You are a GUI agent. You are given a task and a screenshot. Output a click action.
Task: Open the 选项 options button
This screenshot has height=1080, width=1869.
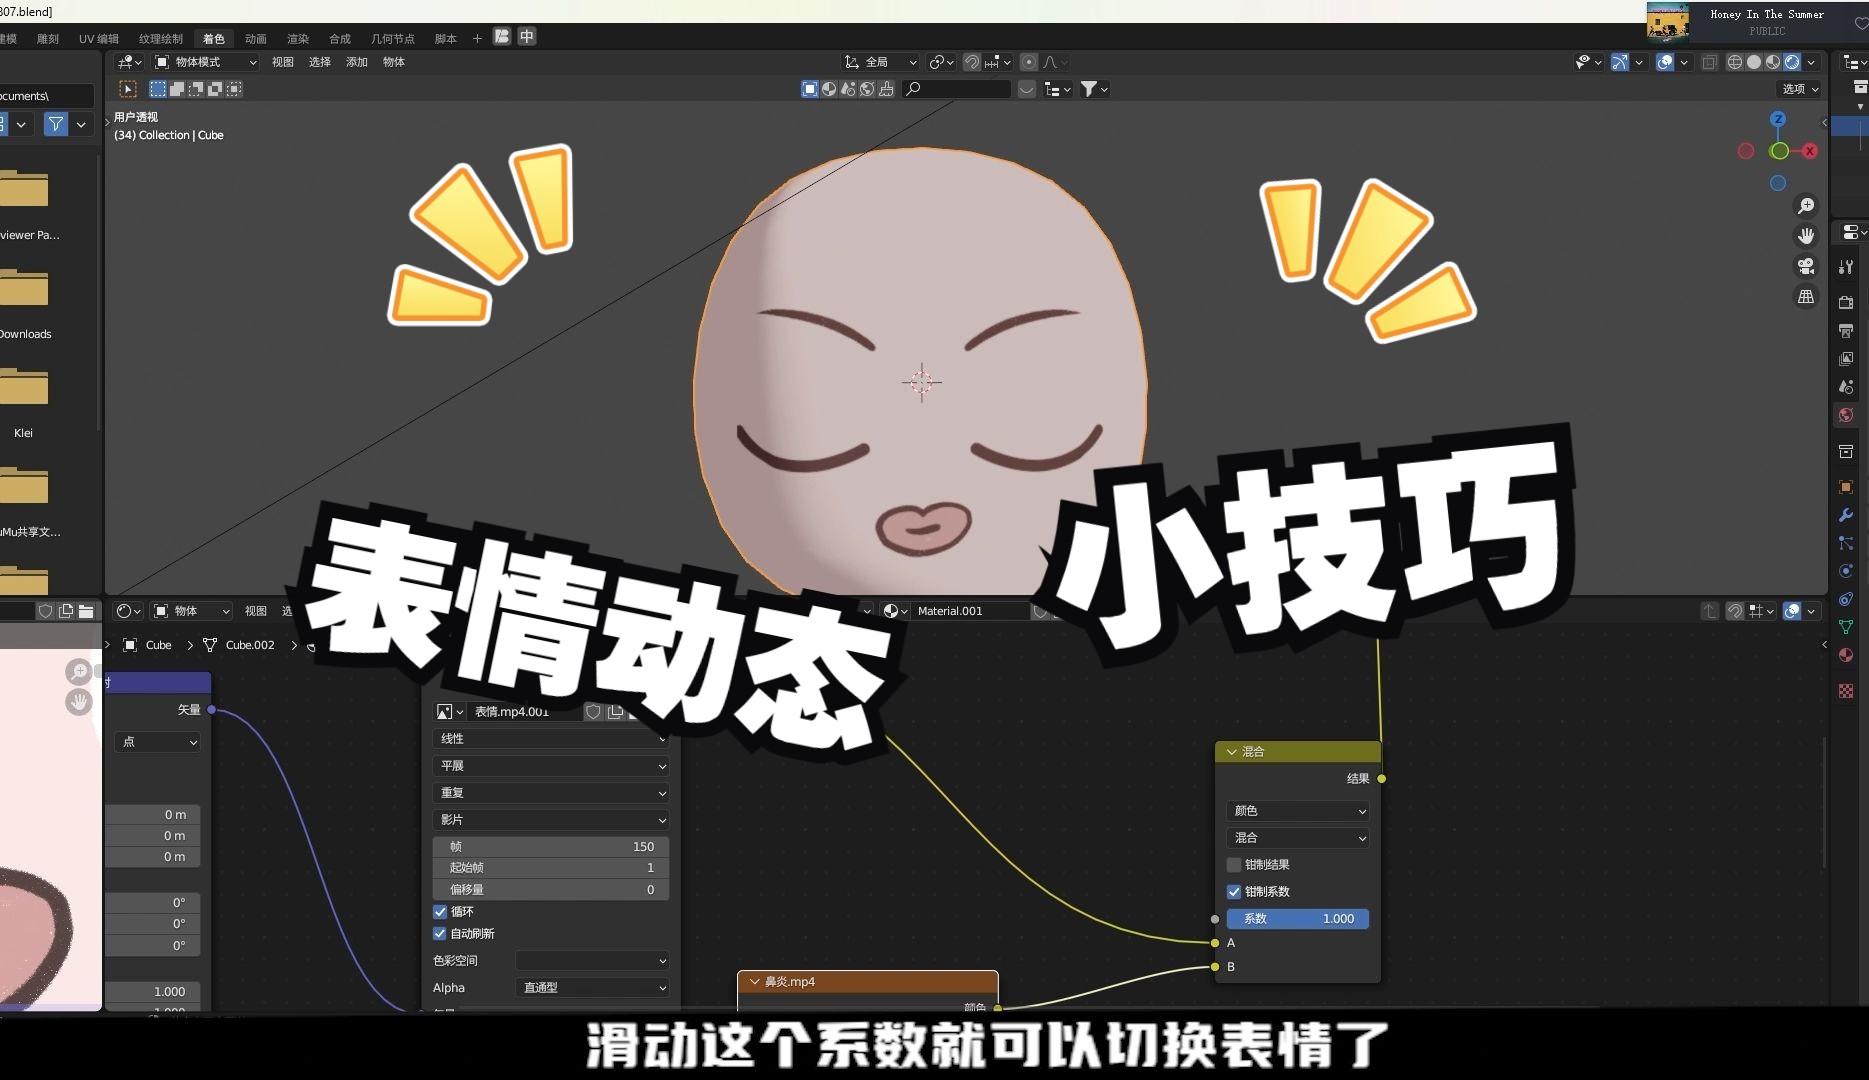tap(1800, 89)
